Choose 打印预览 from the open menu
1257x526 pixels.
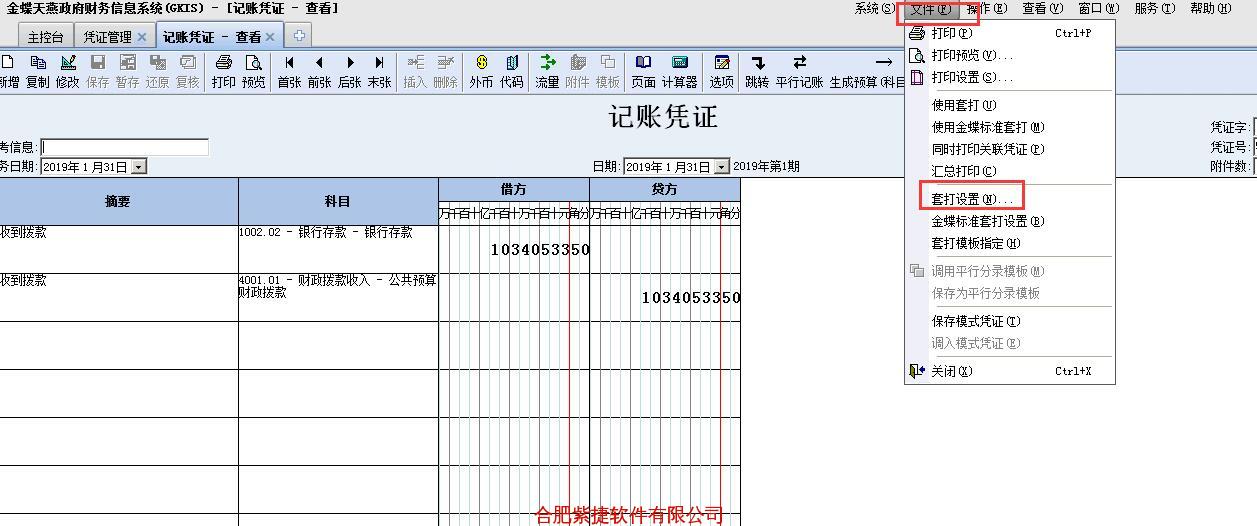click(x=971, y=55)
